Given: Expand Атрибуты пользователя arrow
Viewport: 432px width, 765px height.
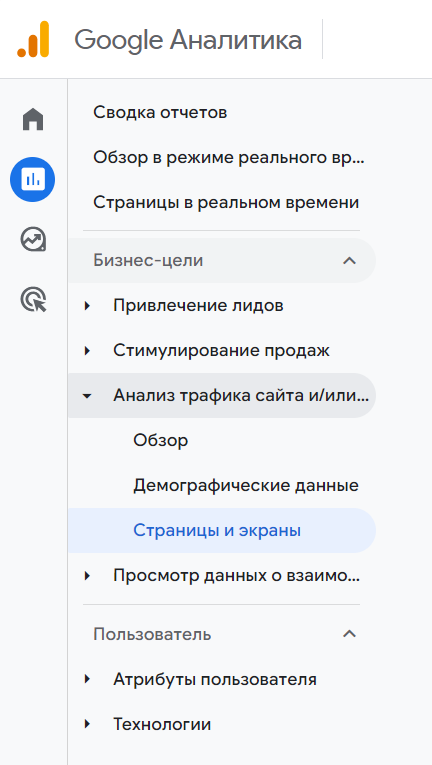Looking at the screenshot, I should click(x=87, y=679).
